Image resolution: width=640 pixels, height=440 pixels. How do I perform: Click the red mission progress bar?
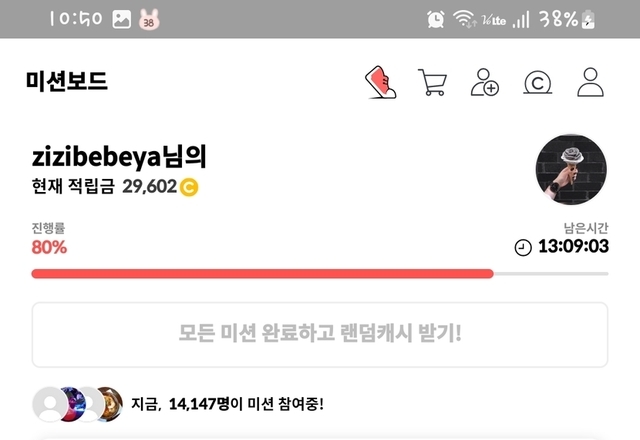(262, 274)
